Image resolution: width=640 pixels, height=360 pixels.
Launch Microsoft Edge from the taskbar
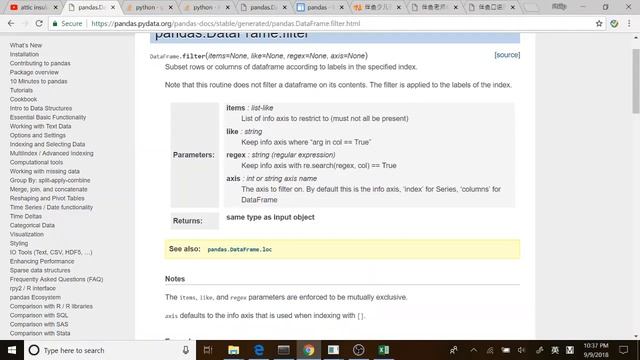[x=259, y=350]
